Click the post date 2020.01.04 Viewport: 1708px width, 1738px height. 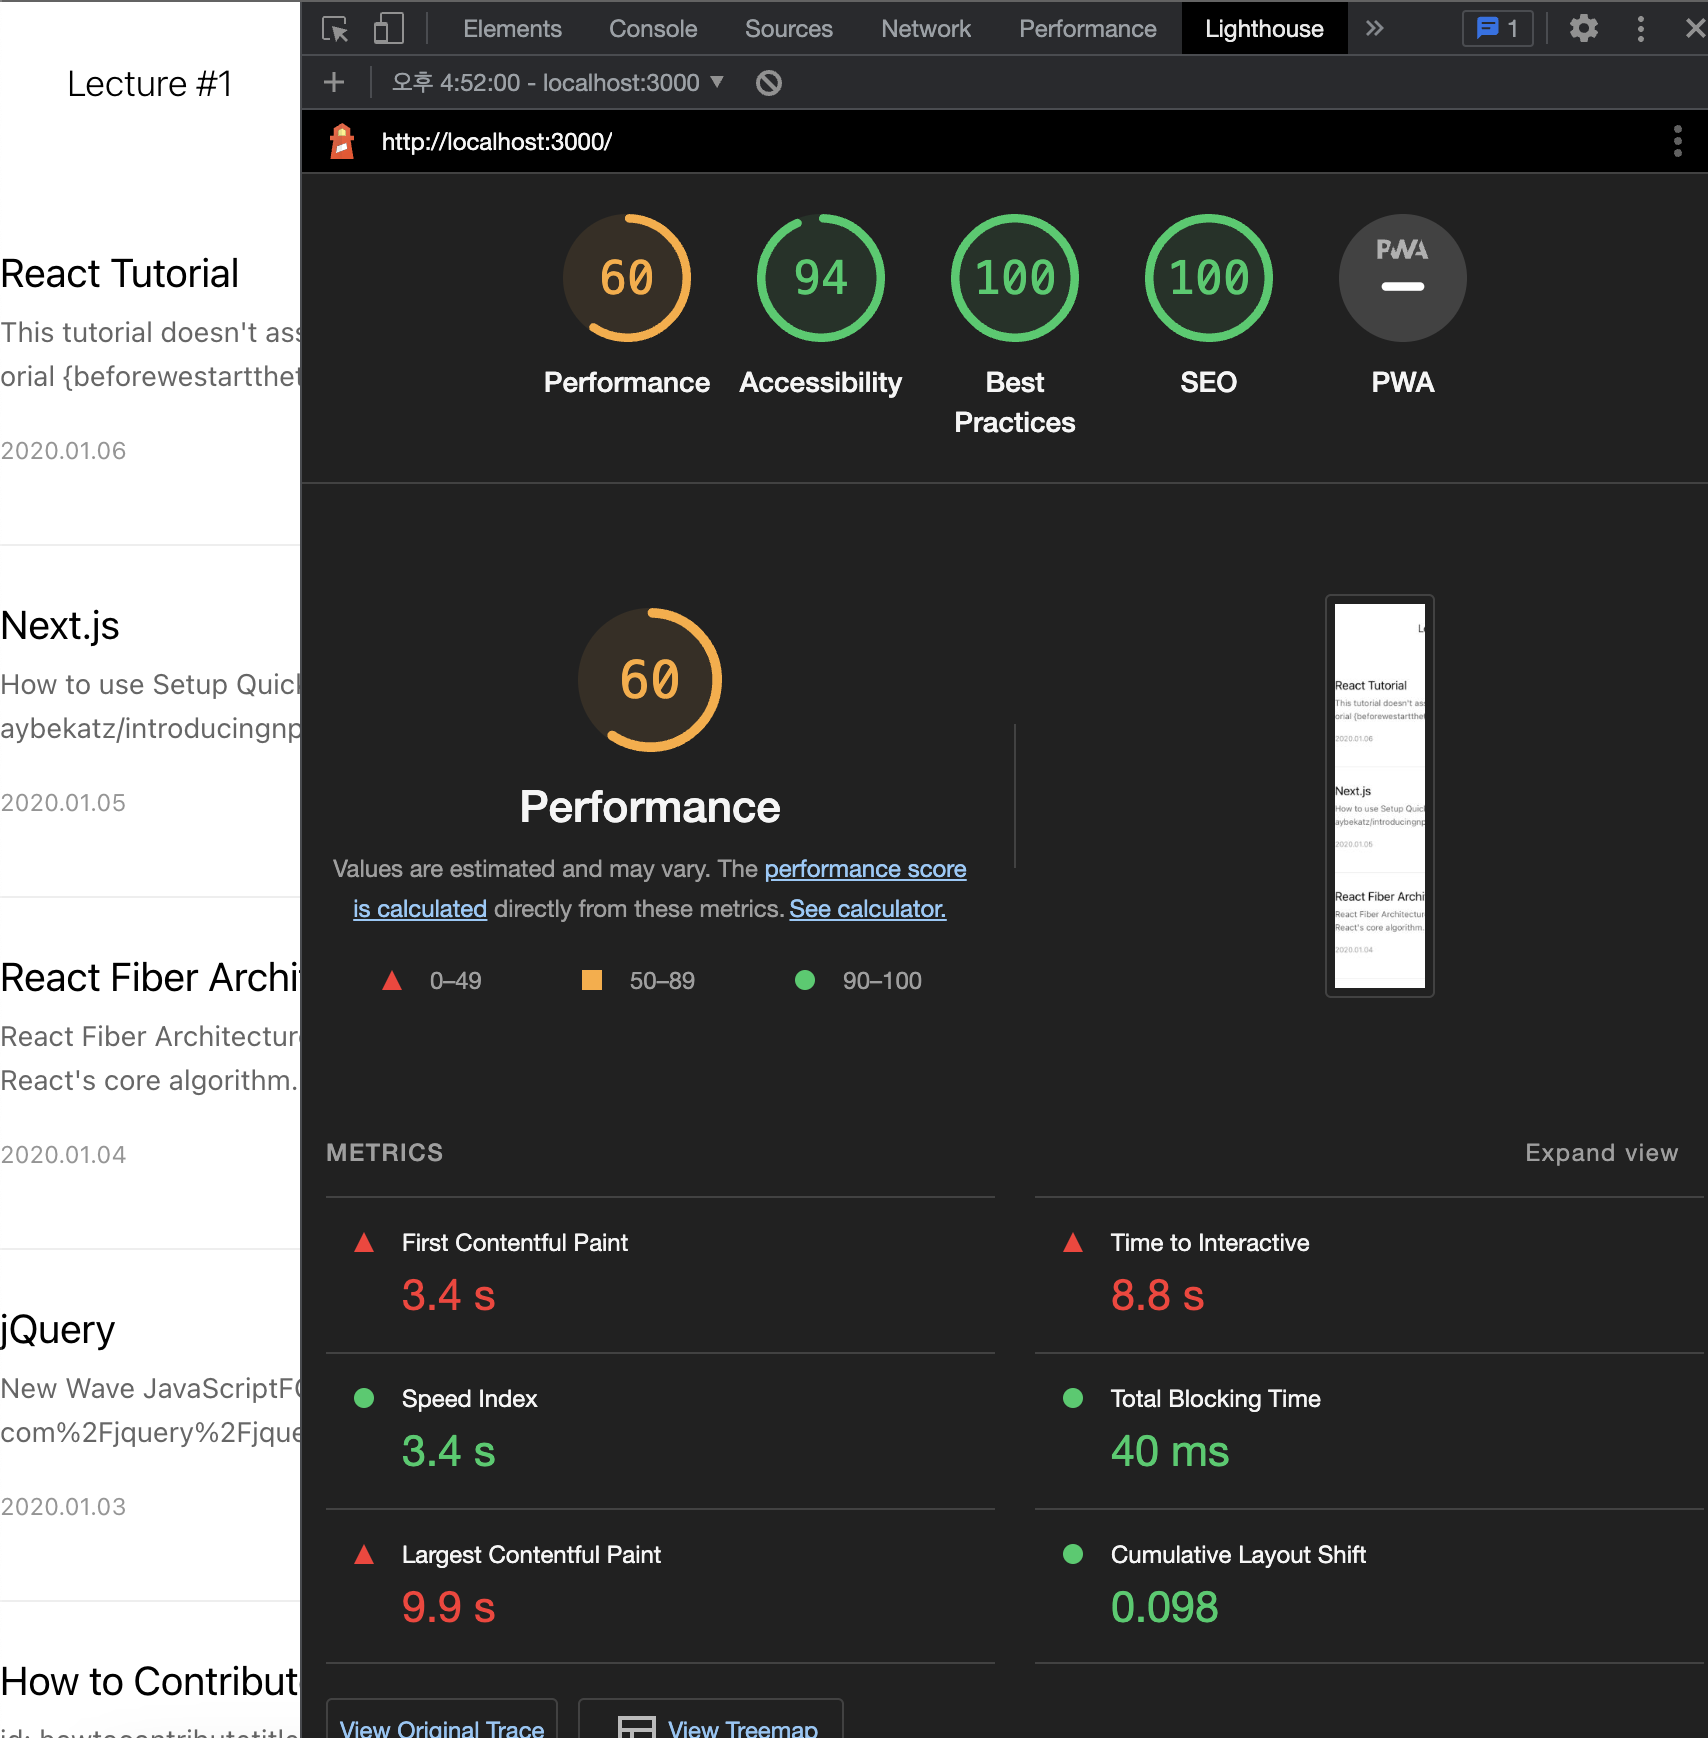63,1155
